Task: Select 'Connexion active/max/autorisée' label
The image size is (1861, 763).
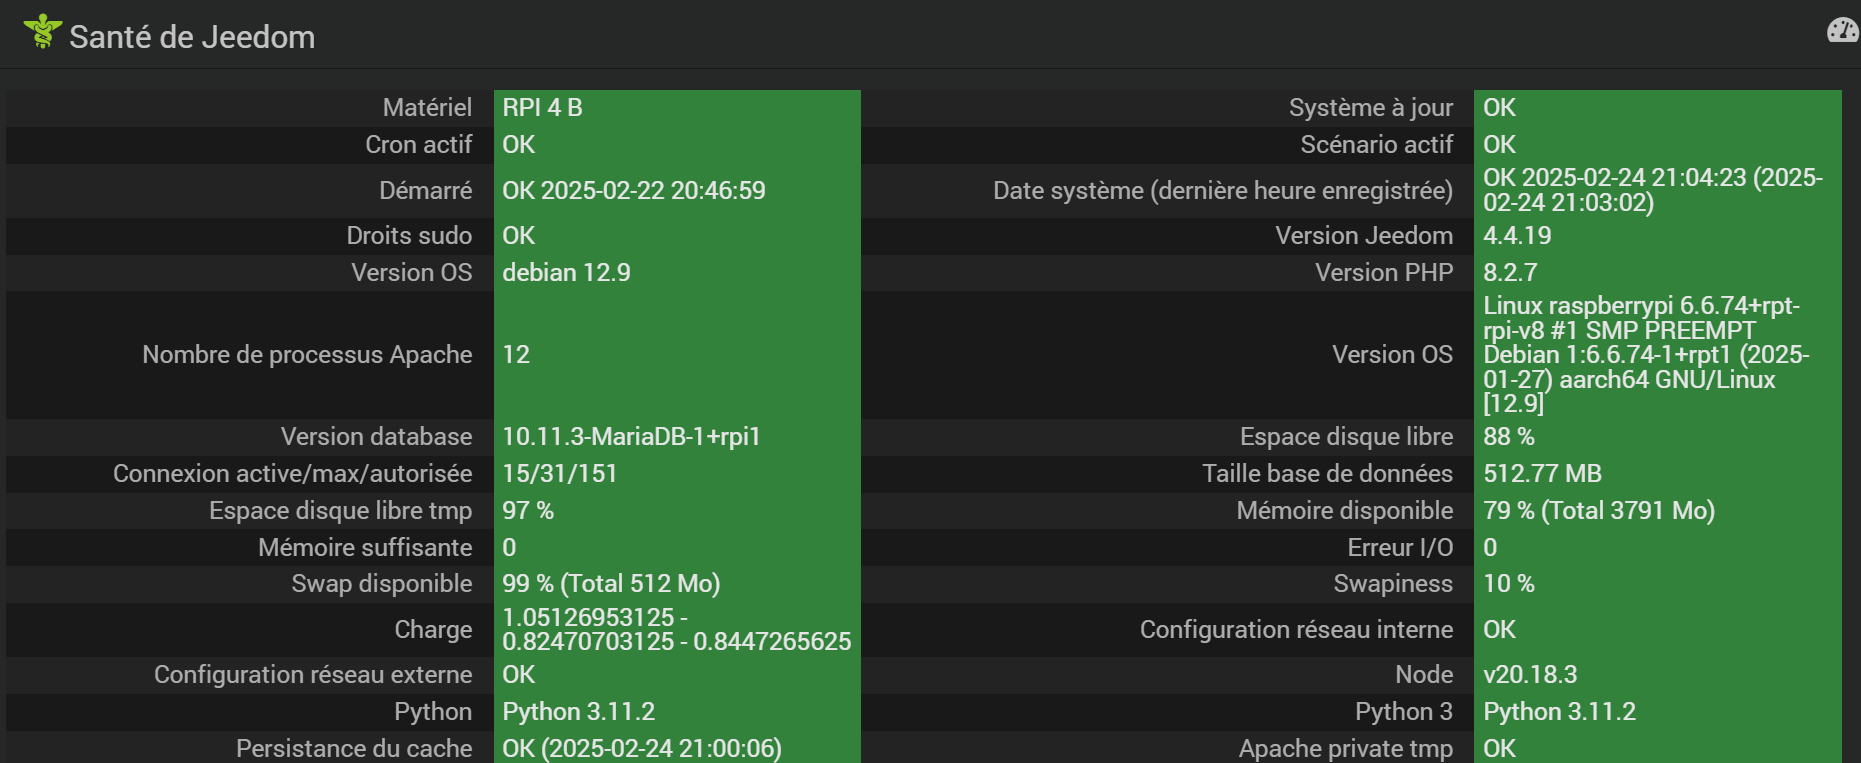Action: 292,473
